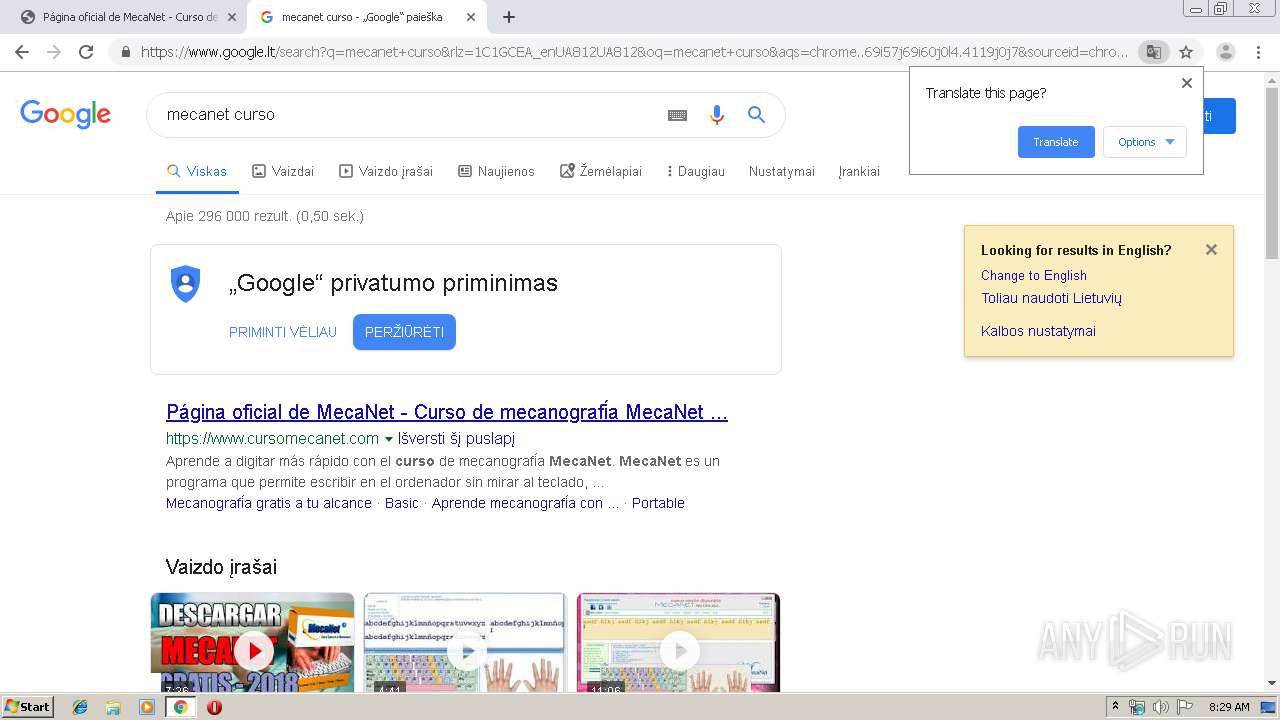
Task: Open Windows Explorer folder from taskbar
Action: point(113,707)
